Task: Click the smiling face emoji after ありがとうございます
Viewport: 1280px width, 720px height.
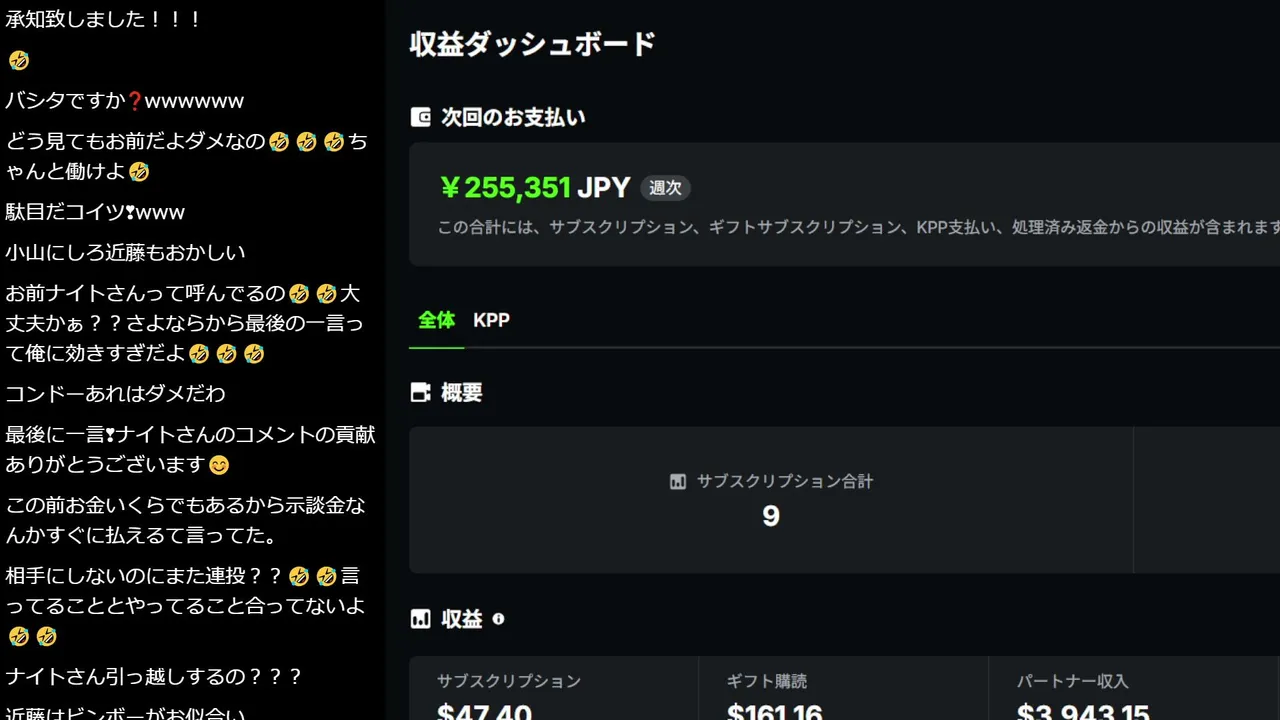Action: tap(219, 465)
